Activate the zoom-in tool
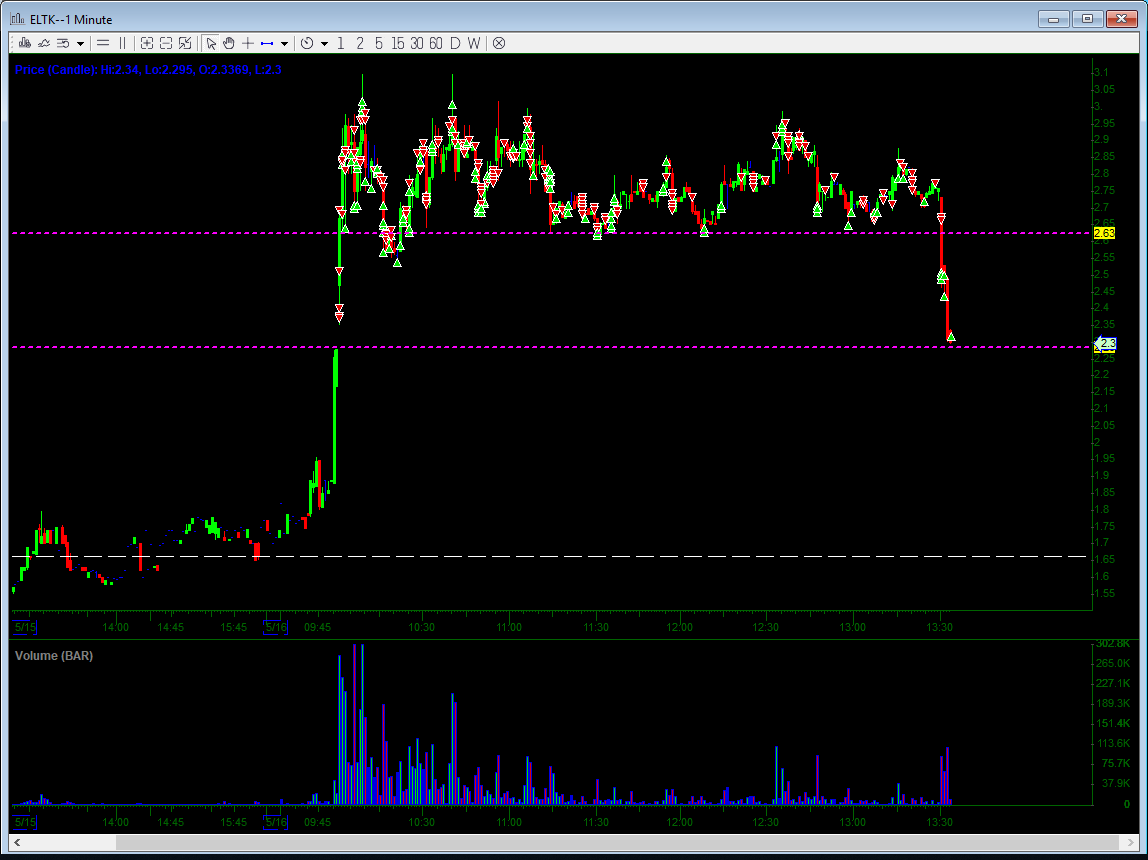 click(x=146, y=43)
